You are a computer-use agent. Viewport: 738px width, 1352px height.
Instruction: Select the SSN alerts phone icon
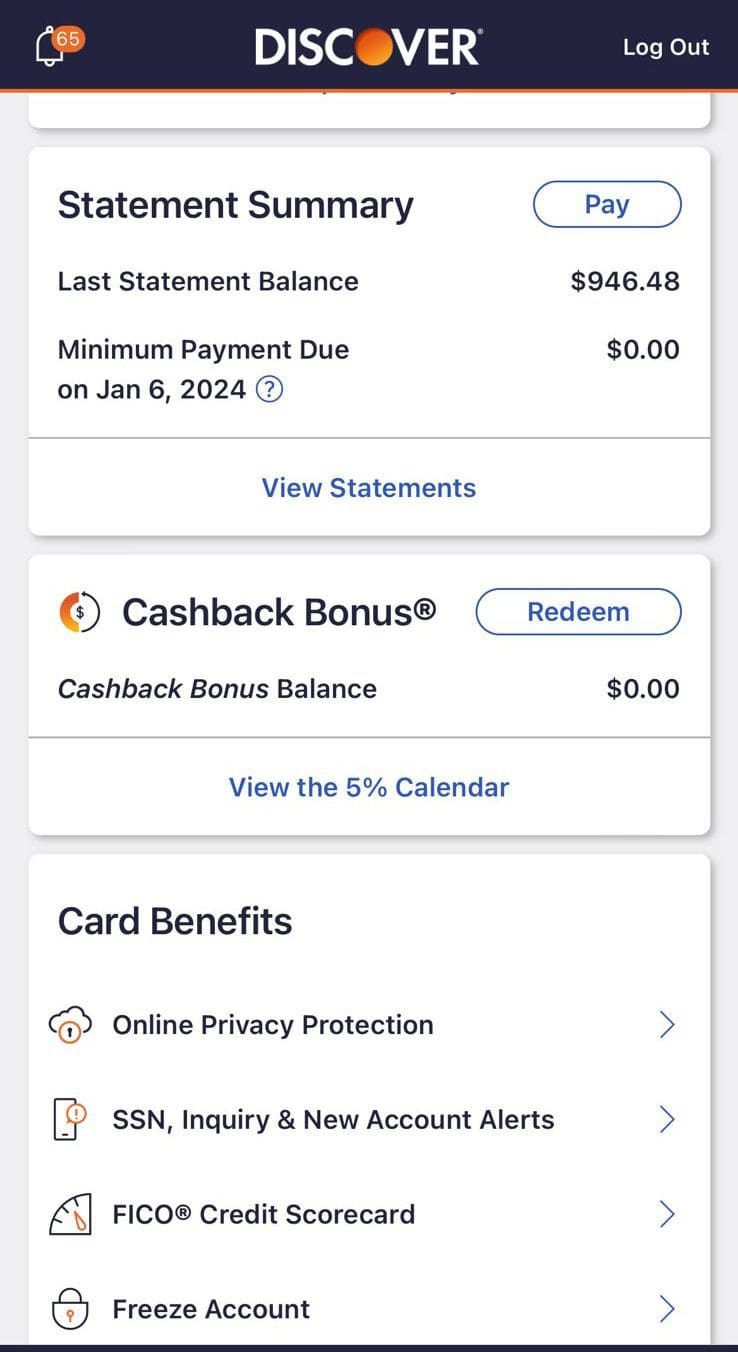(x=68, y=1119)
